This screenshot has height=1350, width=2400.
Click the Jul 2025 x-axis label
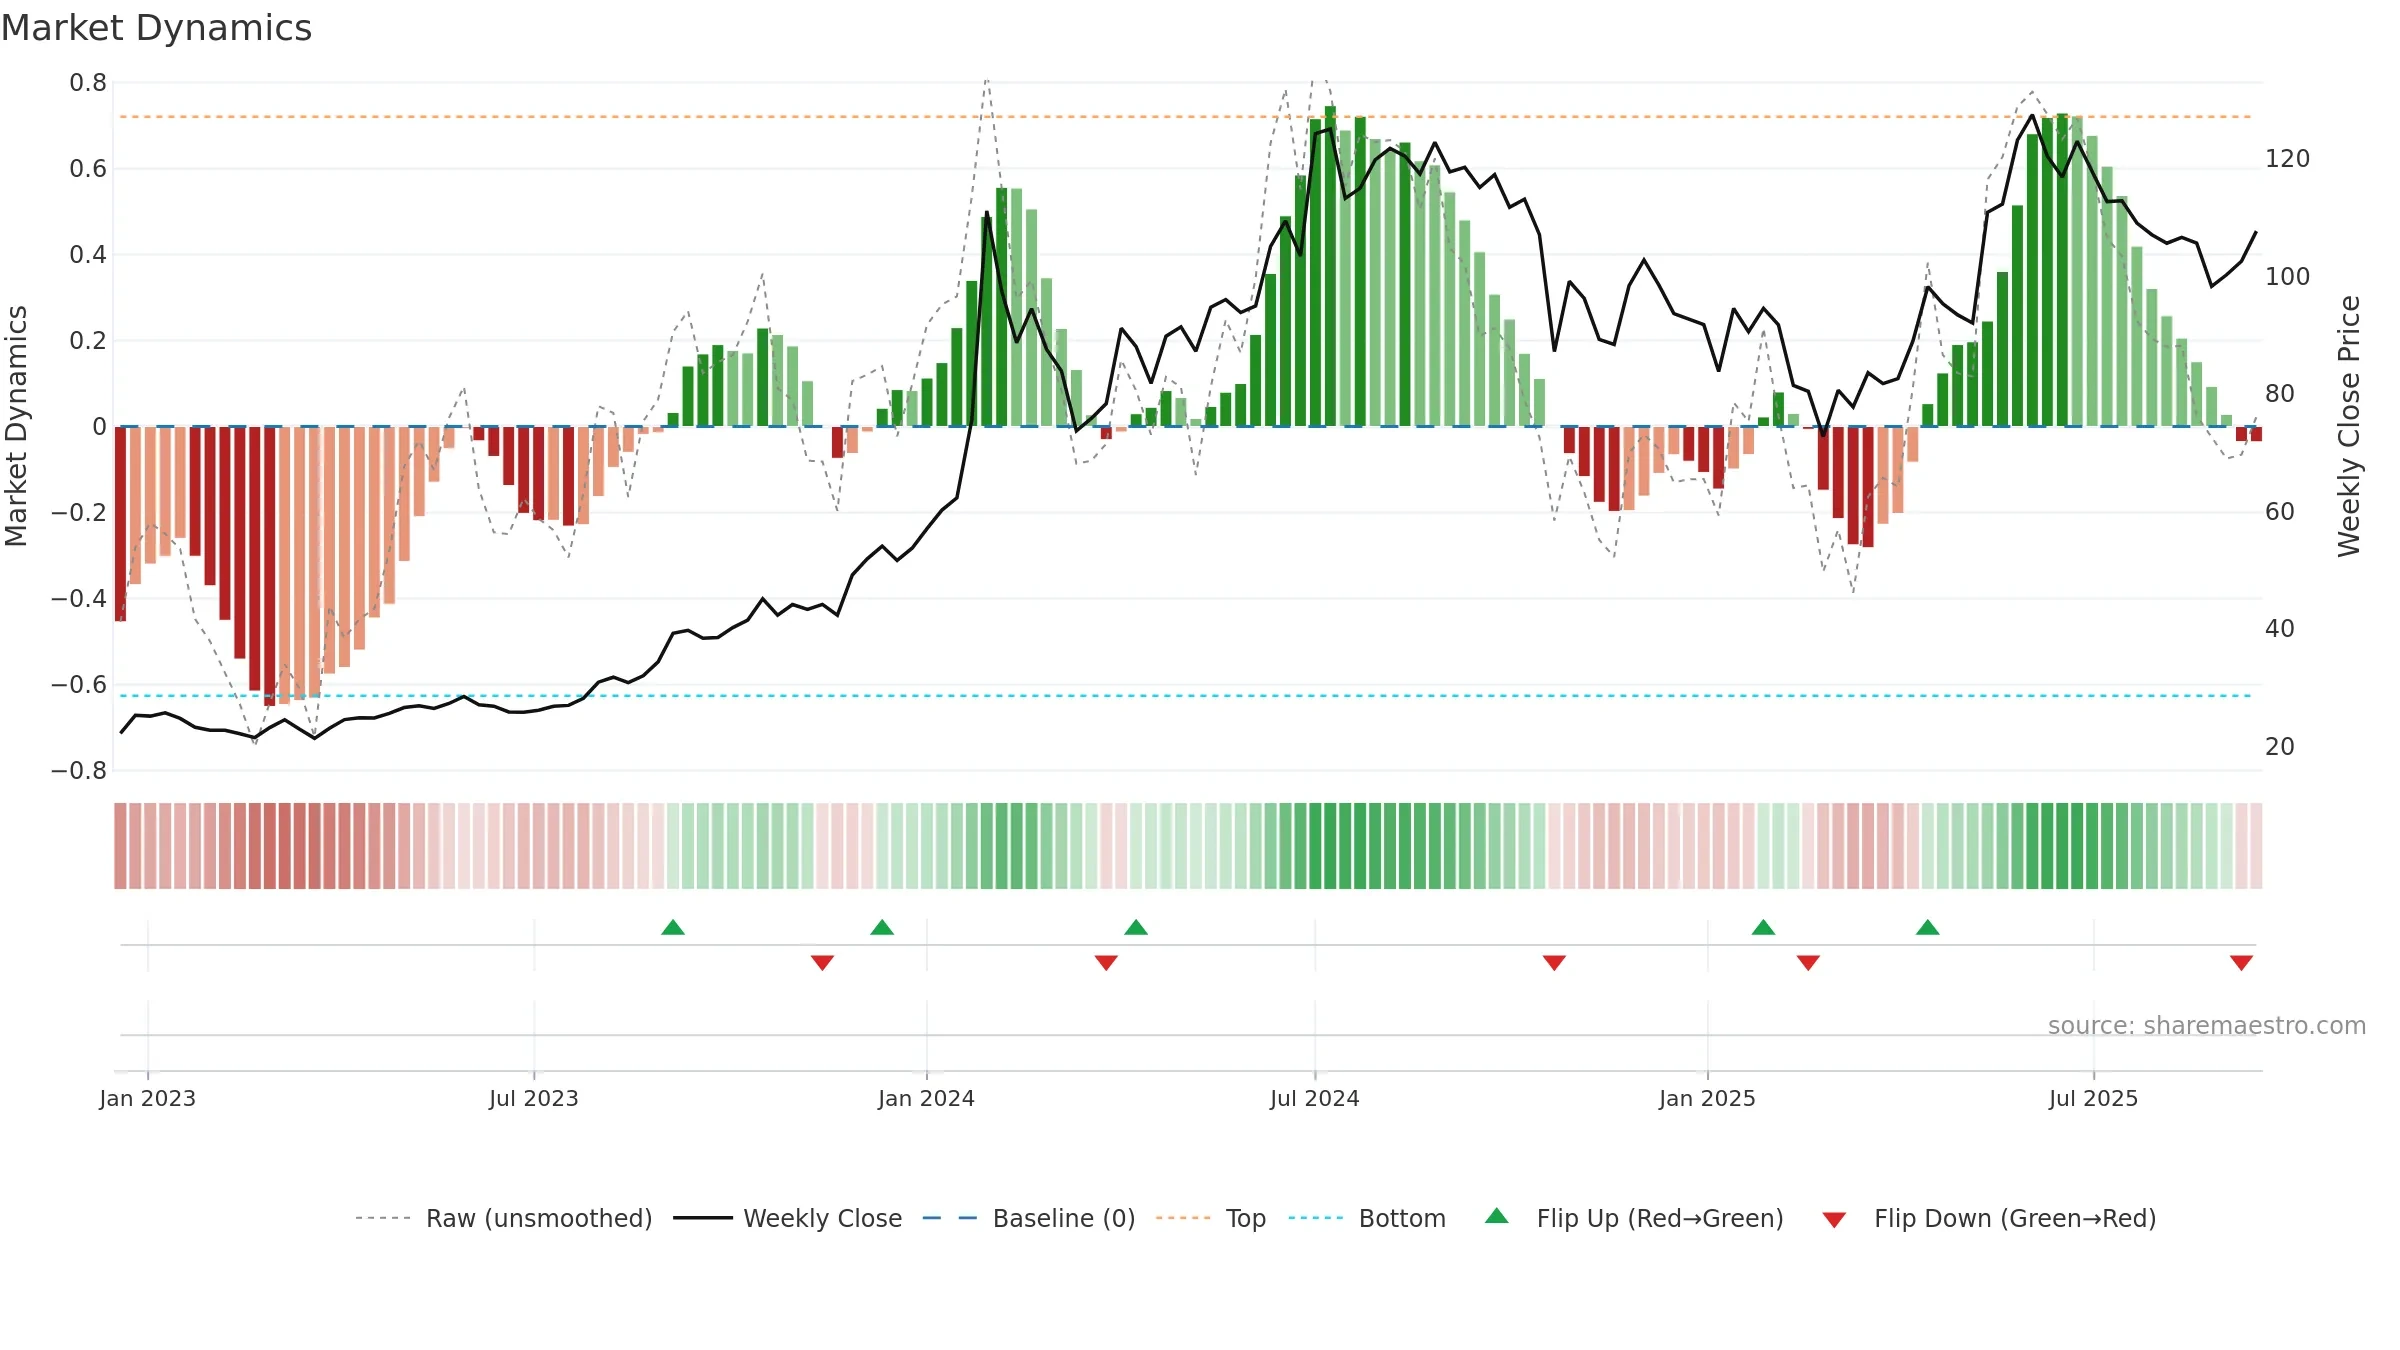pos(2094,1099)
